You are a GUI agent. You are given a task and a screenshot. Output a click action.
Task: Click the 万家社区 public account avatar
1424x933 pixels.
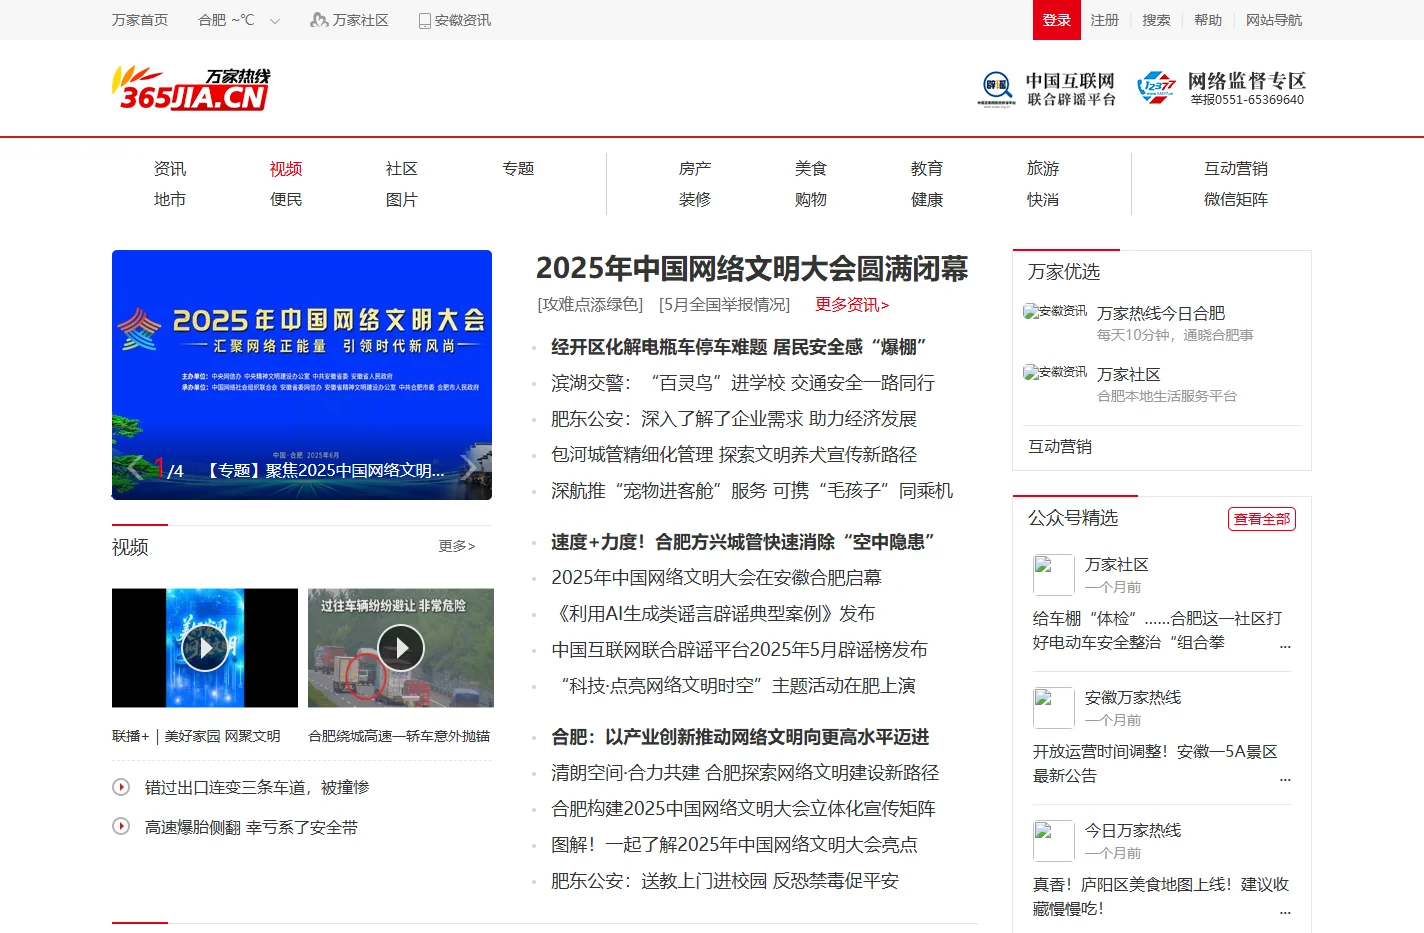click(1053, 575)
